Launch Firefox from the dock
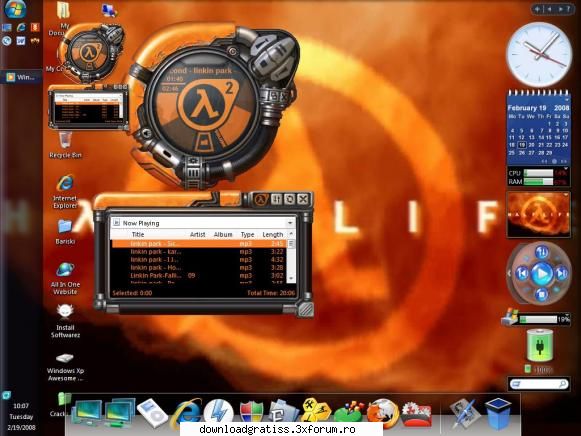This screenshot has width=581, height=436. 383,413
